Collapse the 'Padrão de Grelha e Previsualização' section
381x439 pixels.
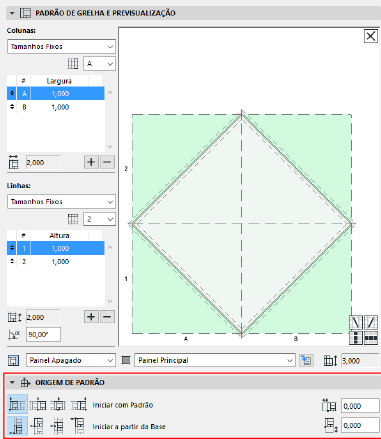click(x=12, y=13)
